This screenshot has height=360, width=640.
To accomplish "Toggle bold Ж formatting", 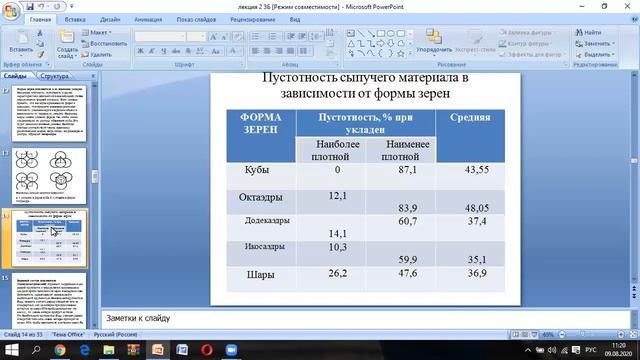I will 140,51.
